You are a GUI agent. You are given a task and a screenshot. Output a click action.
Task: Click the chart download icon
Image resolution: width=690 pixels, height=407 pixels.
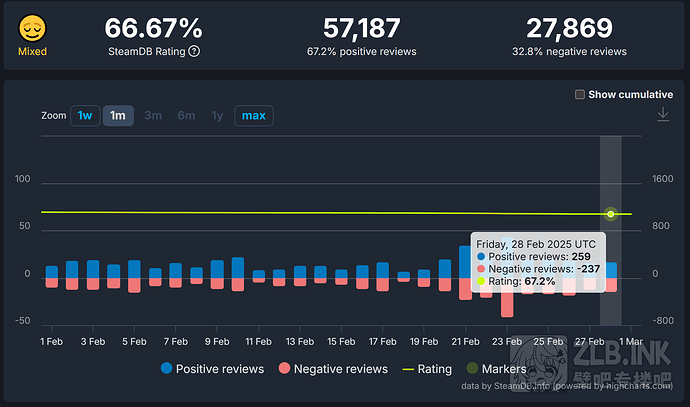(662, 115)
